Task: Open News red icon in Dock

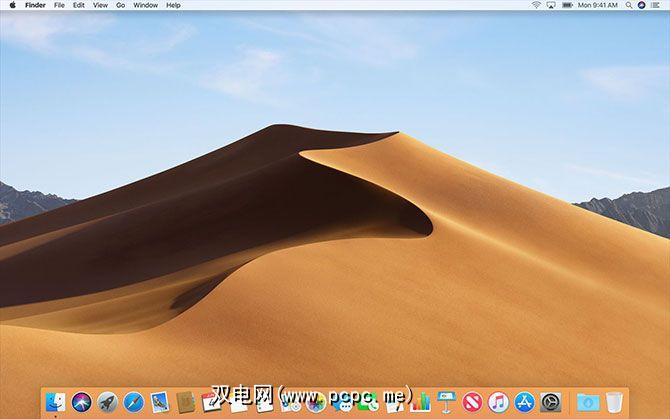Action: (x=473, y=402)
